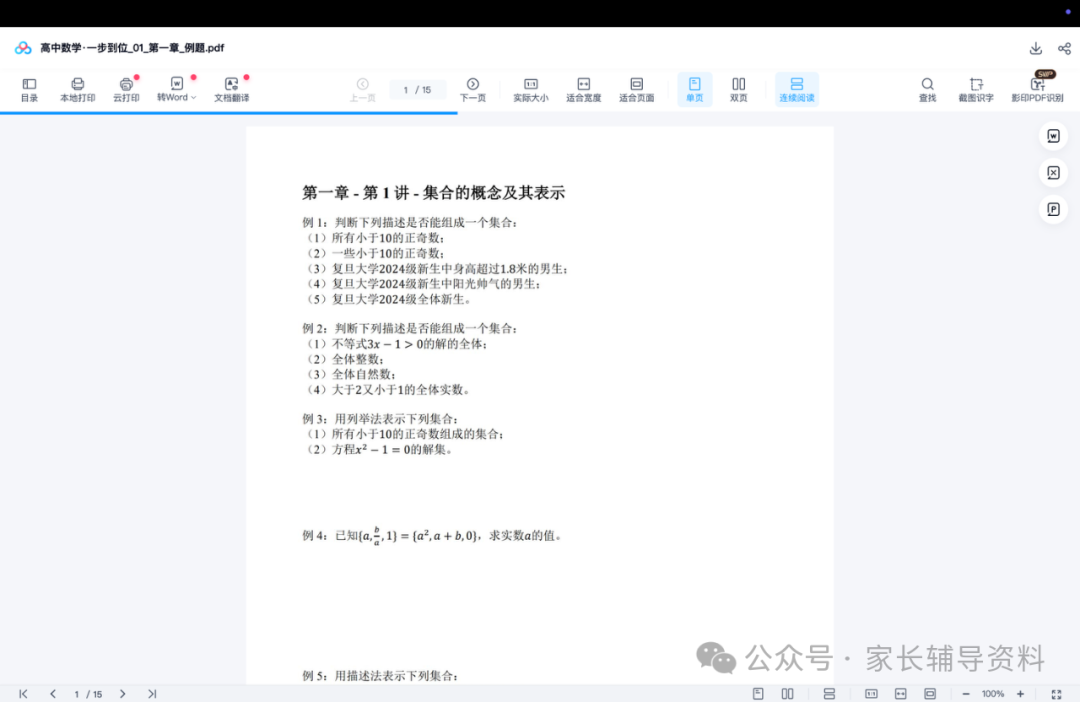Click the text 例 1: 判断下列描述是否能组成一个集合
Screen dimensions: 1080x702
click(410, 222)
